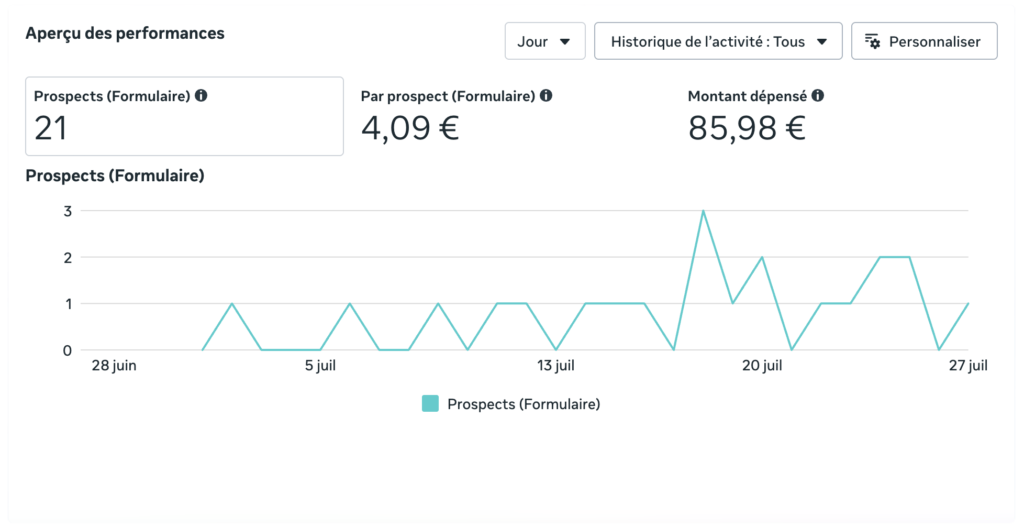Click the 27 juil endpoint on the chart
Screen dimensions: 1024x527
(968, 304)
